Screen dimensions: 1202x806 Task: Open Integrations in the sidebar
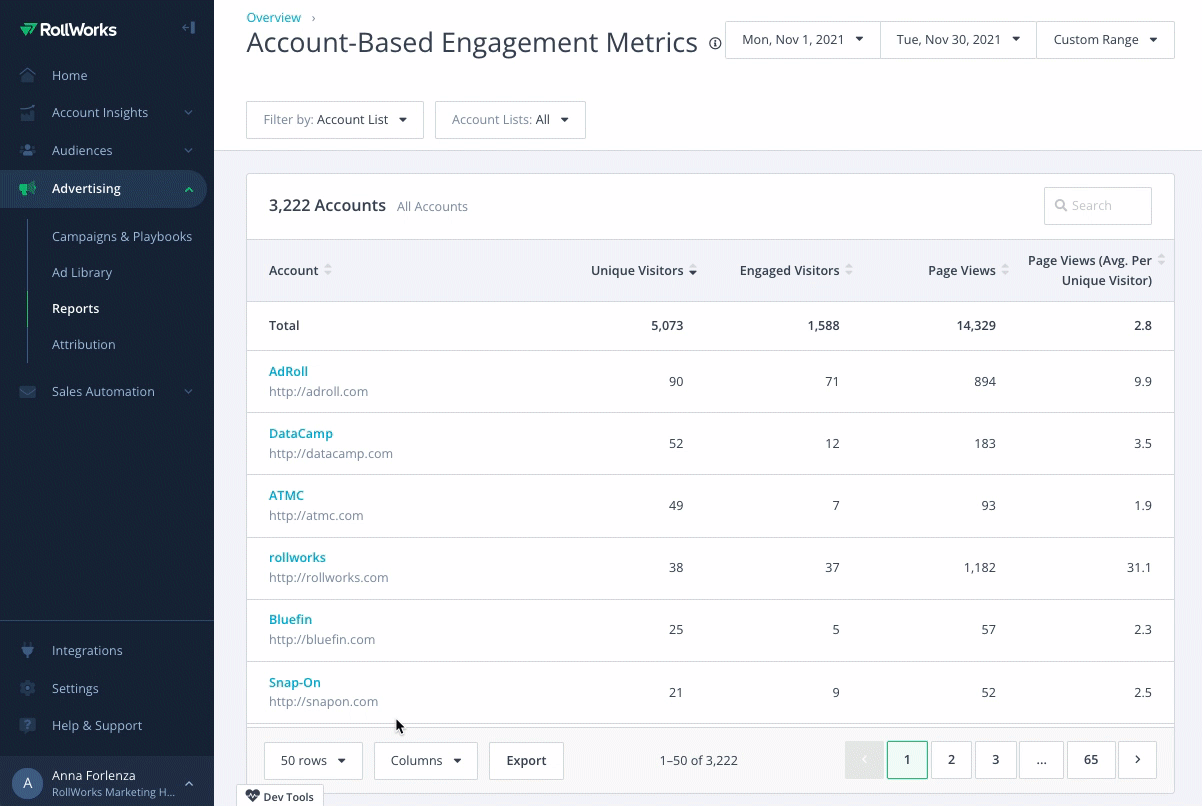pyautogui.click(x=87, y=651)
